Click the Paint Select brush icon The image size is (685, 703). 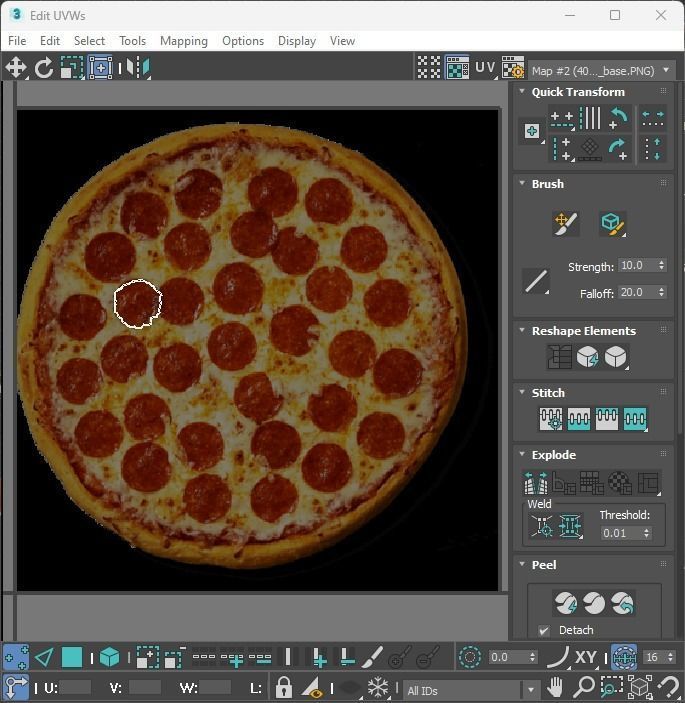372,657
